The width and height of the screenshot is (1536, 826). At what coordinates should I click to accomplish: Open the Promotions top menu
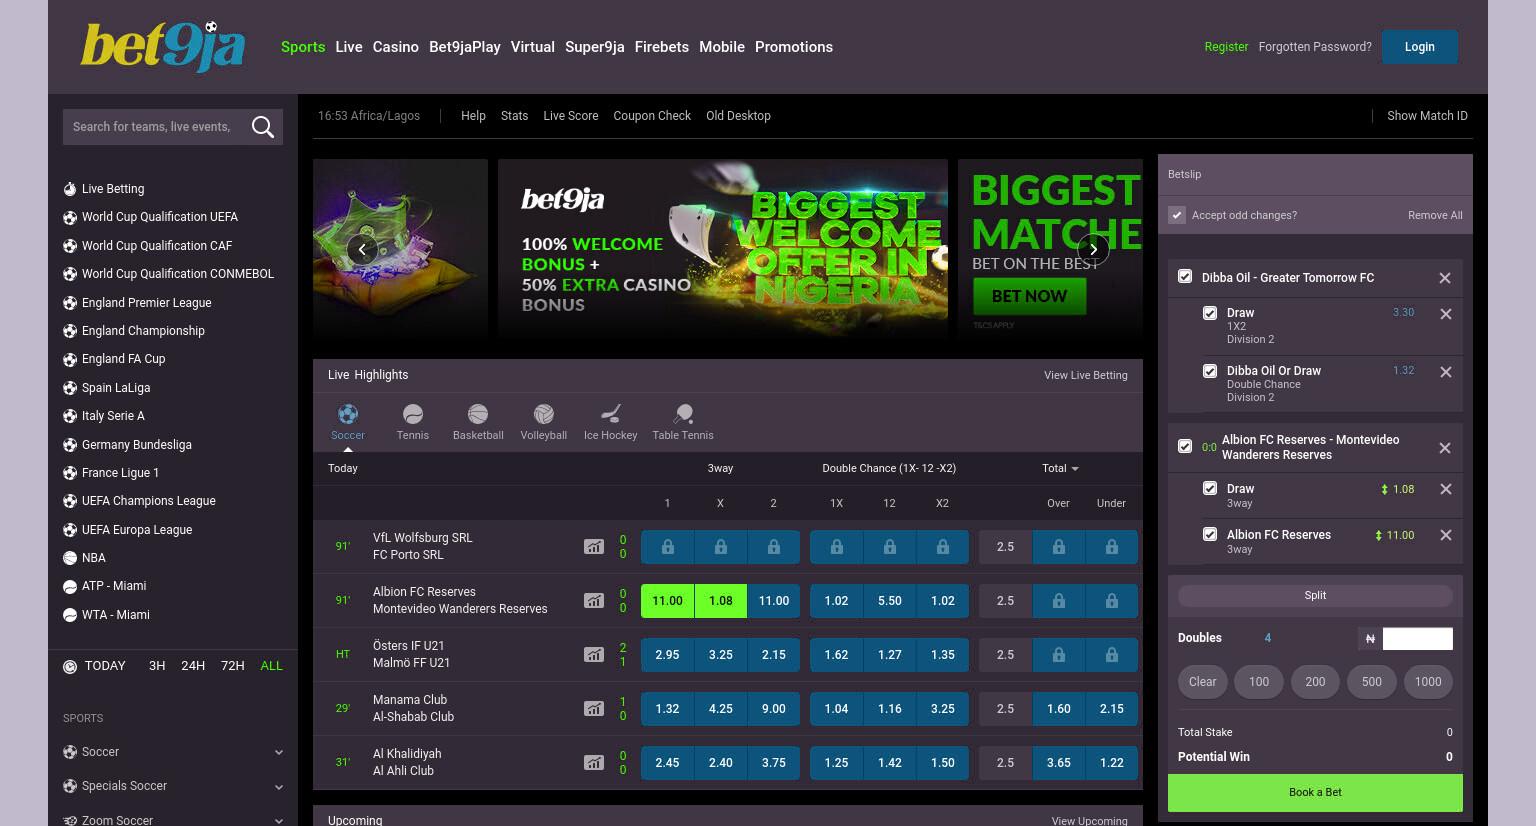[794, 47]
